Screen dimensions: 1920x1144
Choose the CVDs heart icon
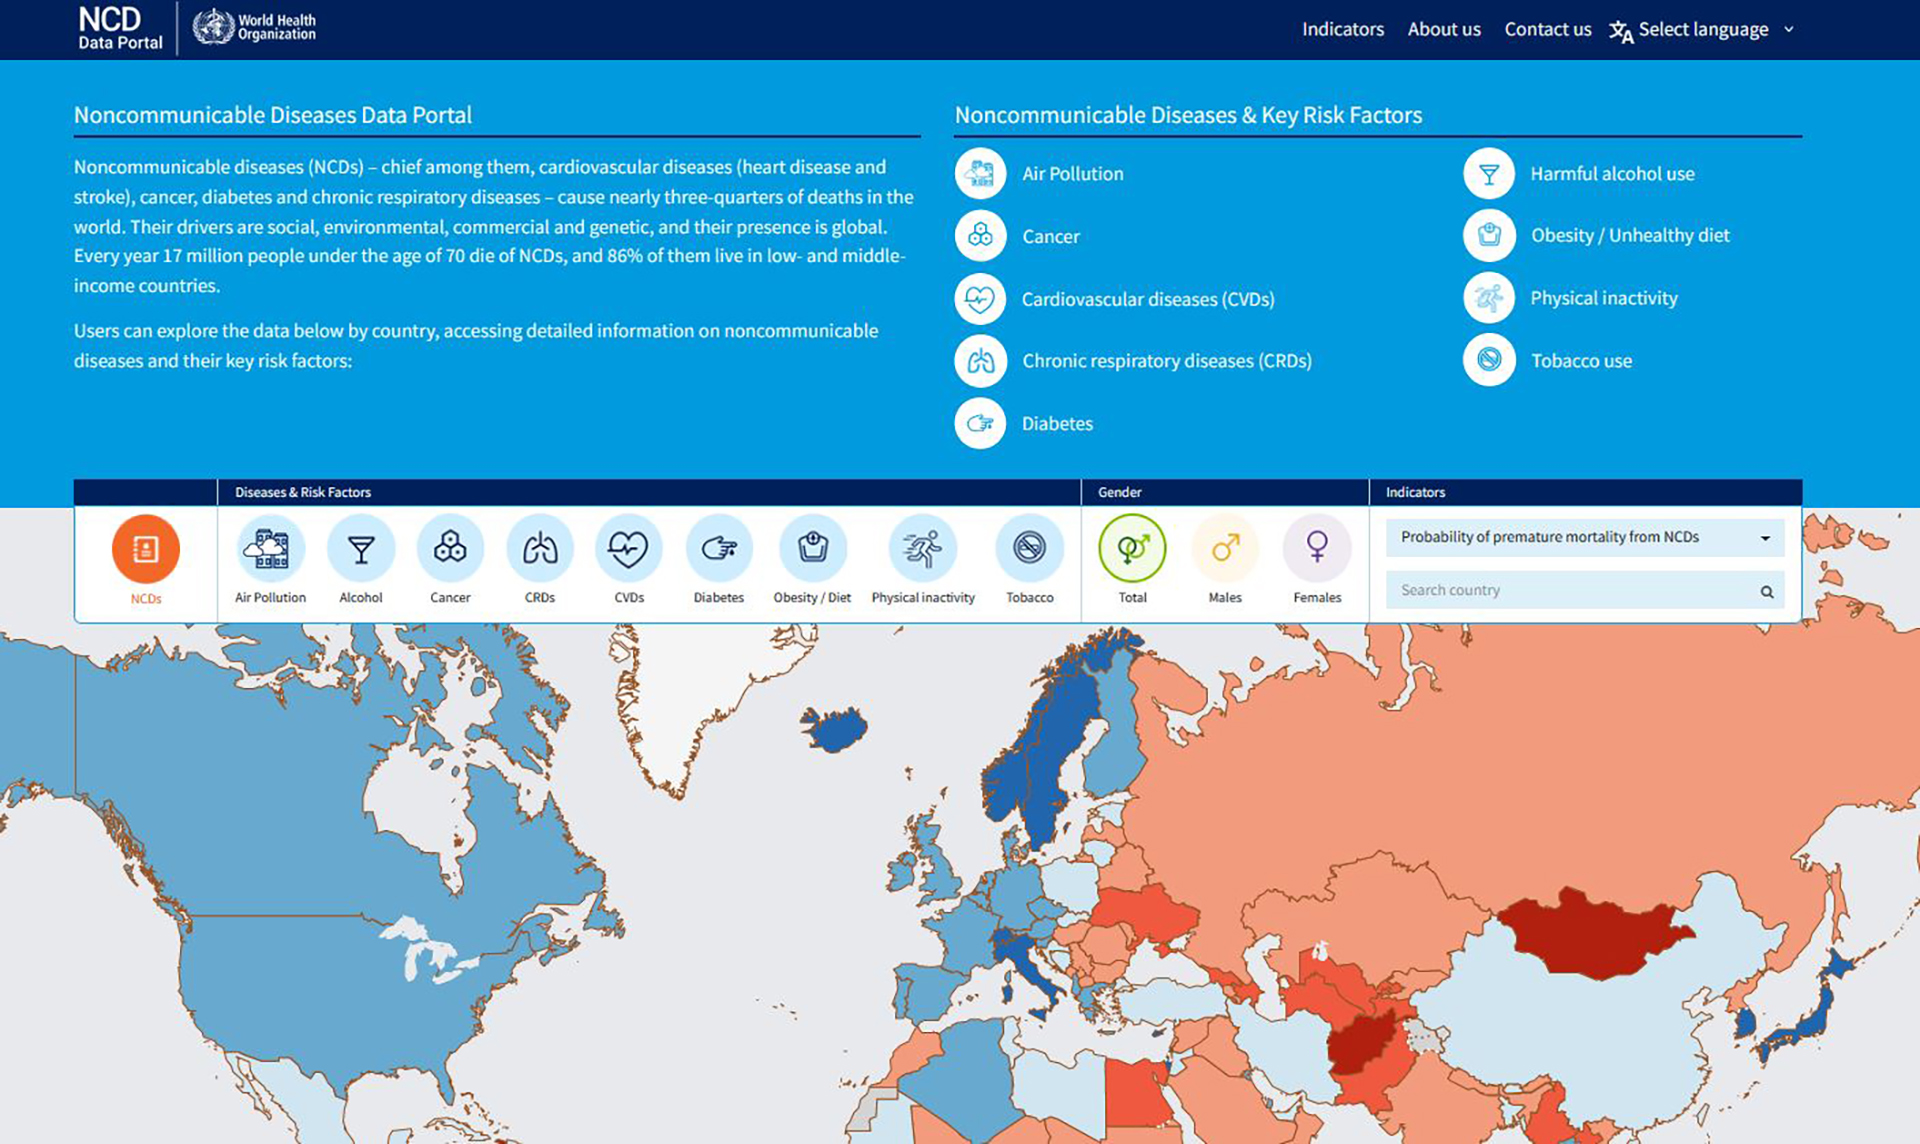pyautogui.click(x=628, y=549)
